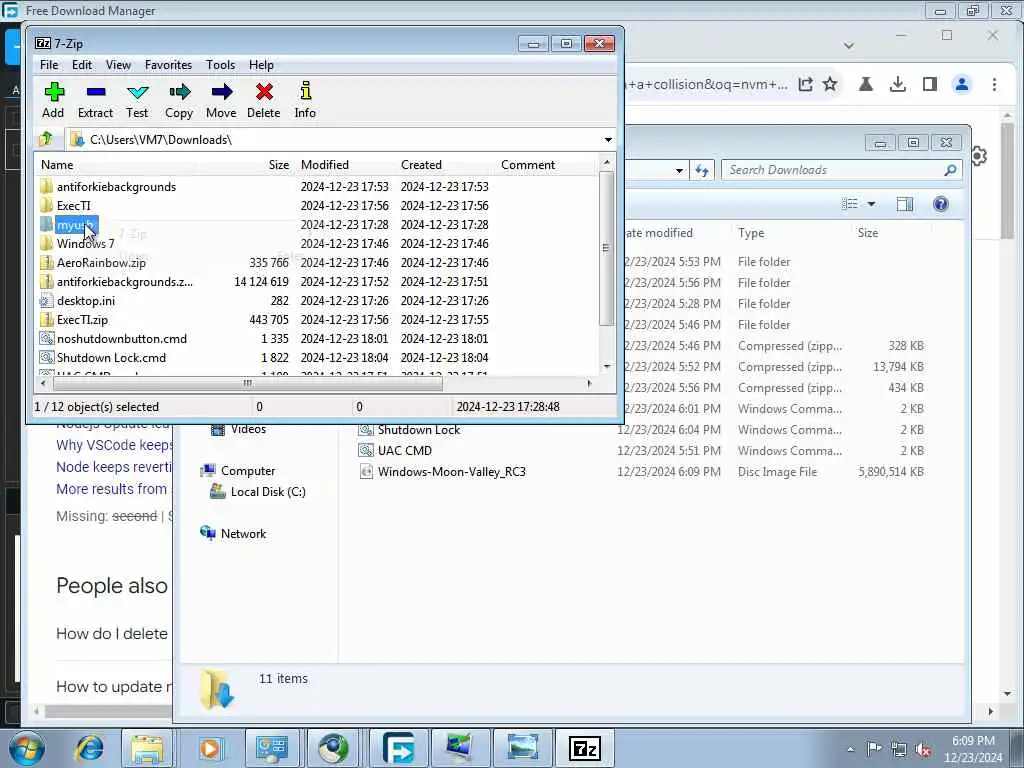The image size is (1024, 768).
Task: Open the browser profile avatar icon
Action: [962, 84]
